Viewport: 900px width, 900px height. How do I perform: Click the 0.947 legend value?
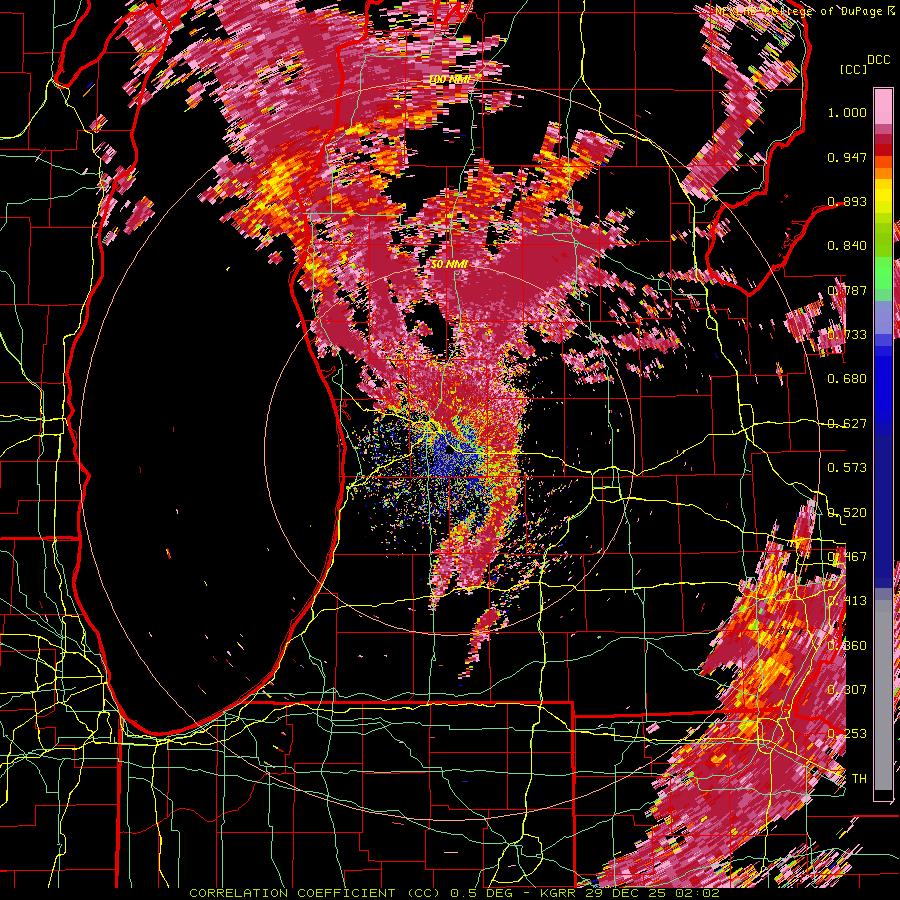point(847,157)
